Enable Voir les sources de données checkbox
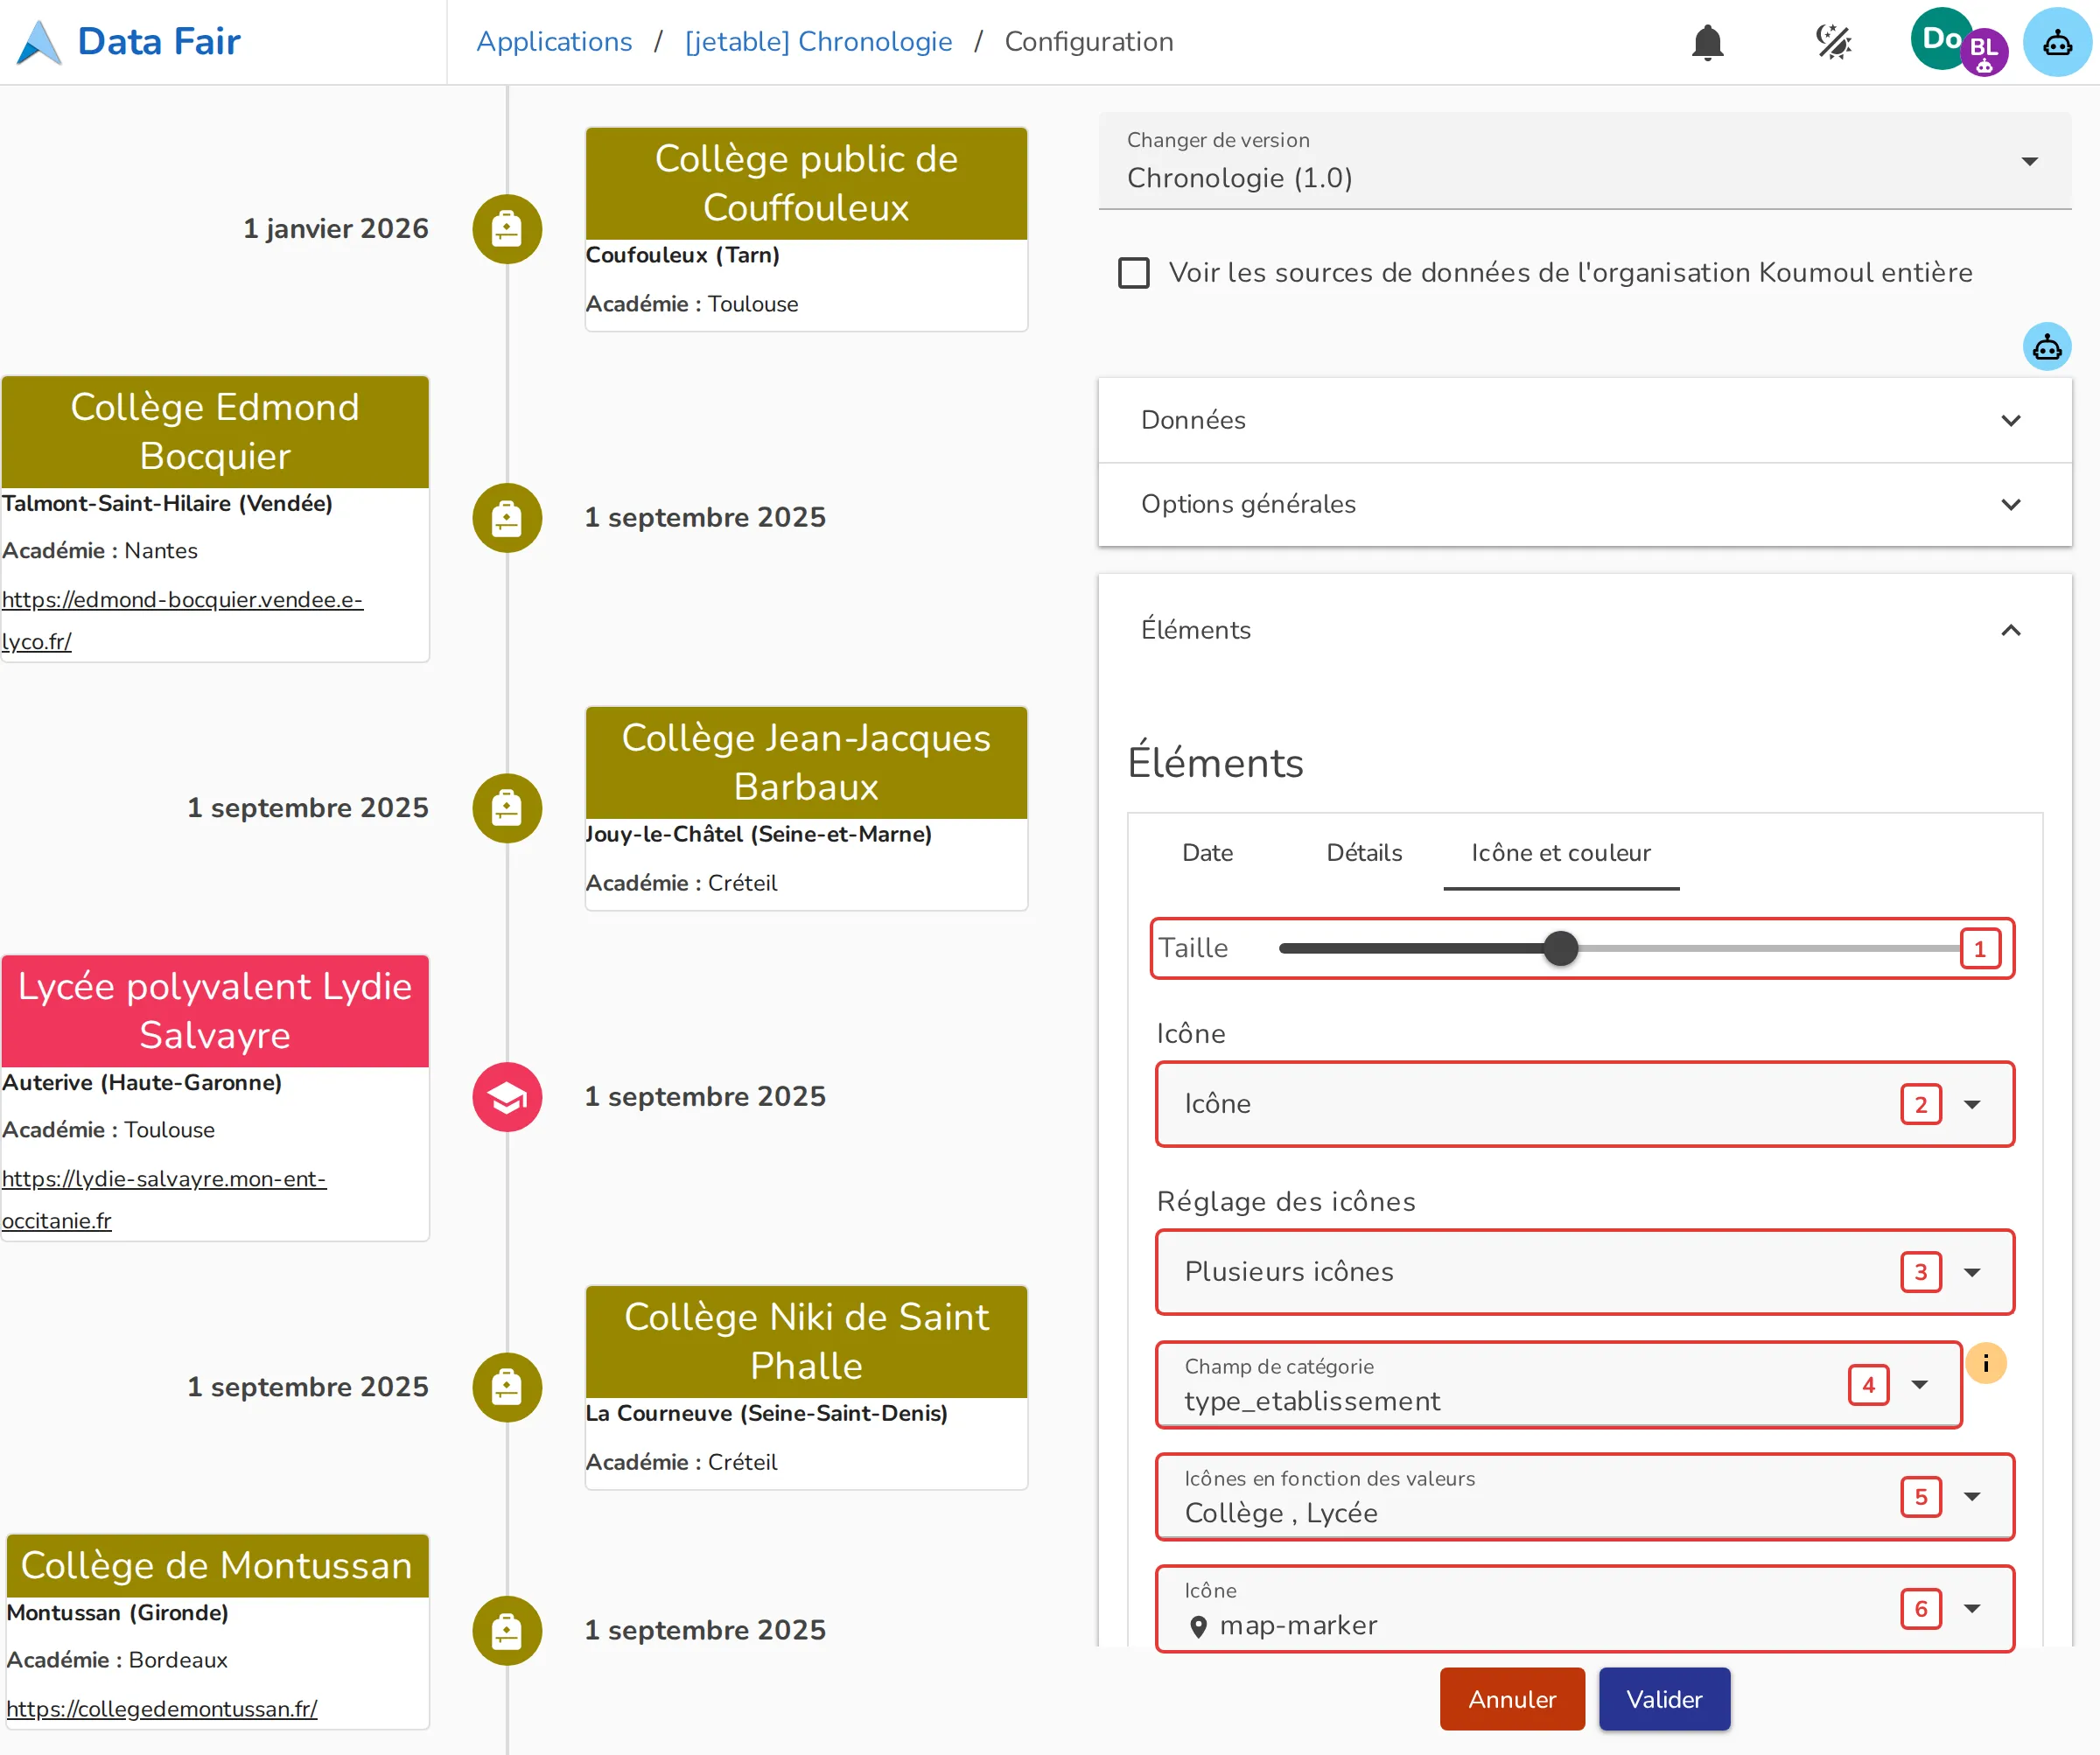2100x1755 pixels. [1133, 273]
